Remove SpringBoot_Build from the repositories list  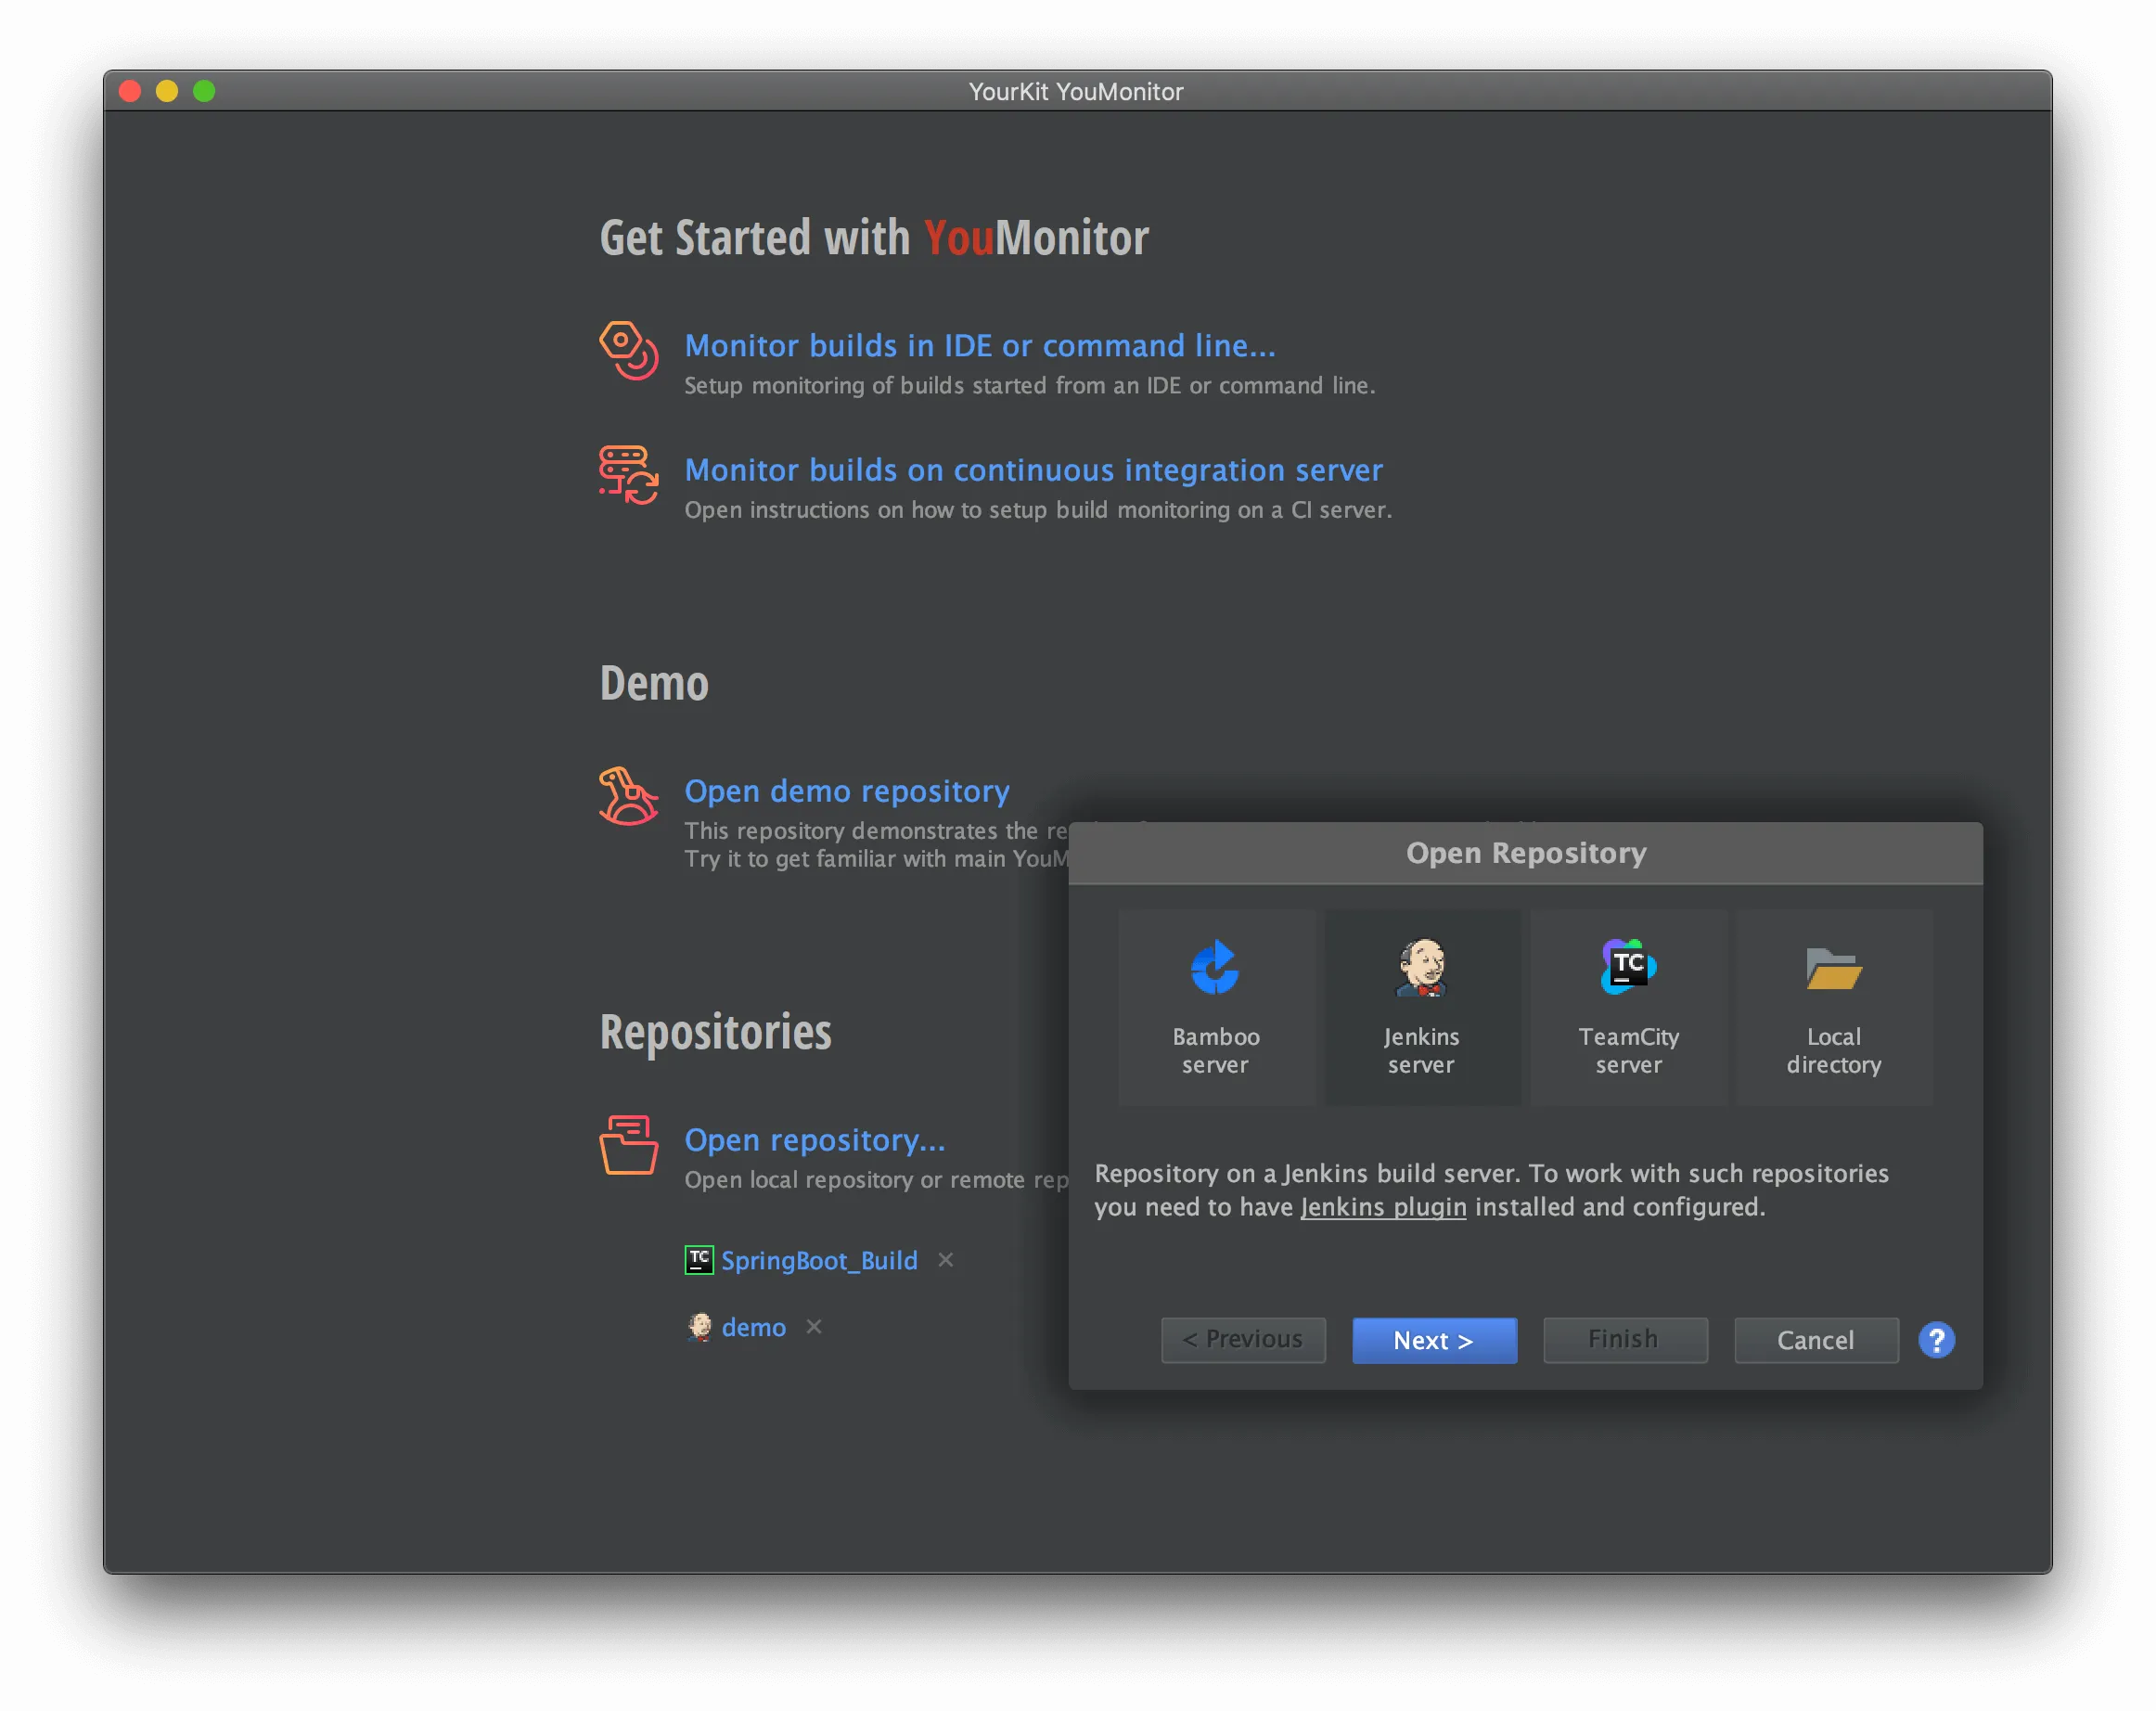(x=945, y=1260)
